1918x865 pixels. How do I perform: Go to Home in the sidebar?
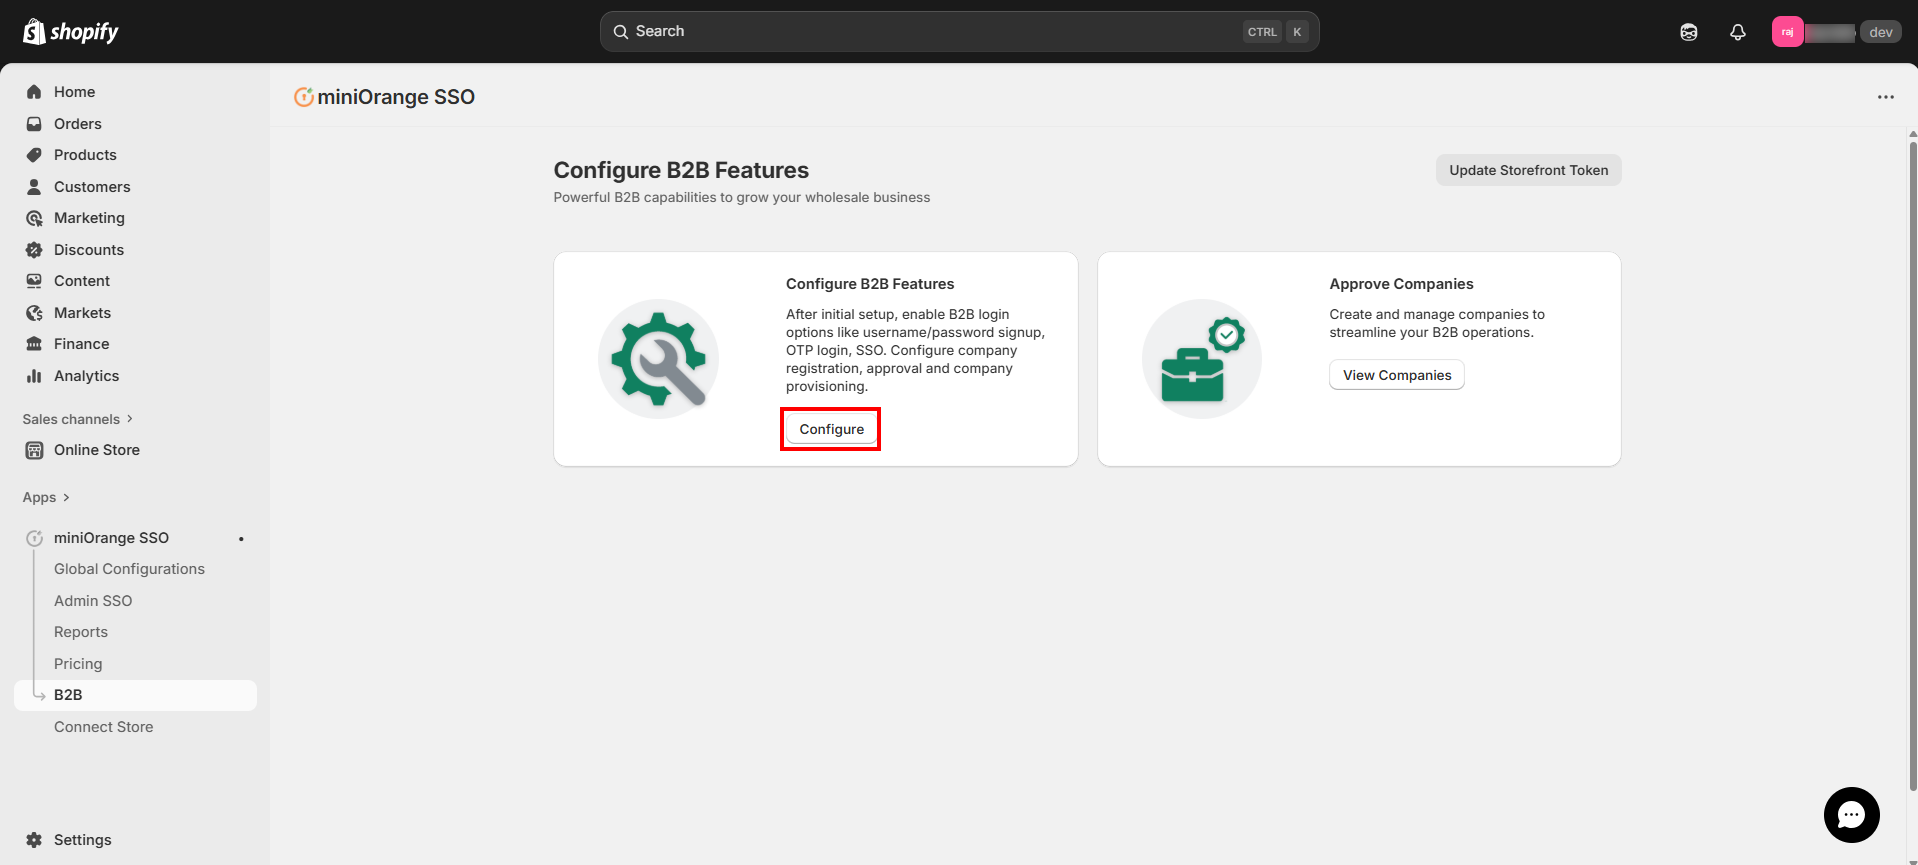point(135,92)
